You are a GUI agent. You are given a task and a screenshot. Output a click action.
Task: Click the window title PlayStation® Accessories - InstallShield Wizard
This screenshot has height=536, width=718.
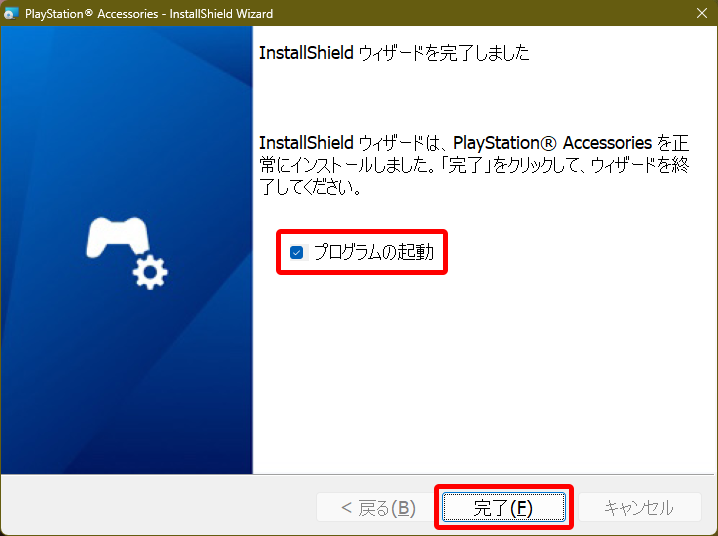pos(149,14)
